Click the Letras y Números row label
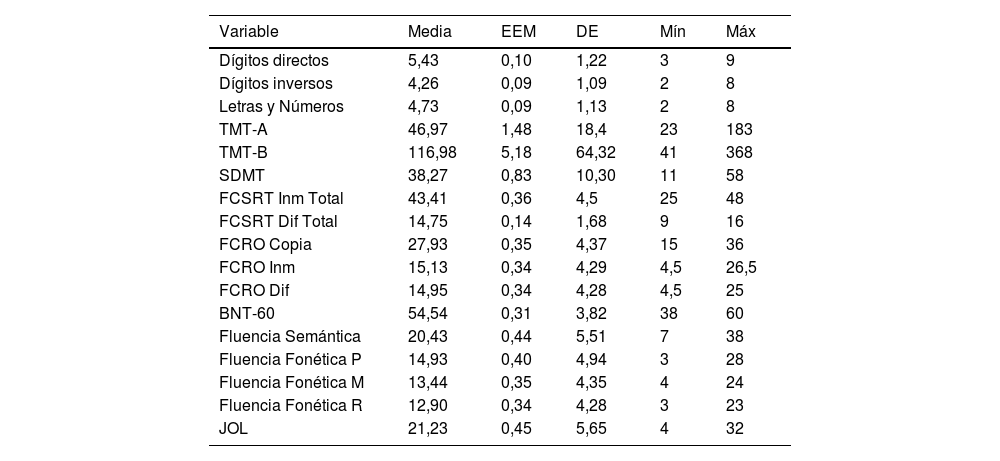1000x461 pixels. tap(281, 107)
